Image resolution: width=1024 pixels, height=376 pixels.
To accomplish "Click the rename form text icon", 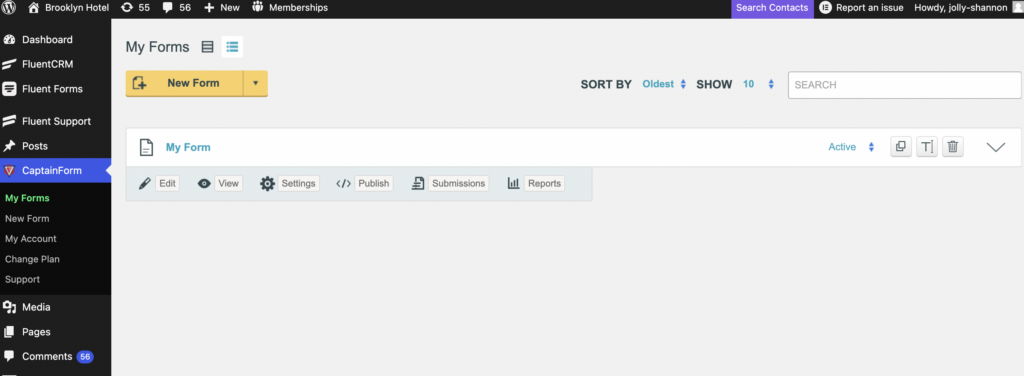I will click(927, 147).
